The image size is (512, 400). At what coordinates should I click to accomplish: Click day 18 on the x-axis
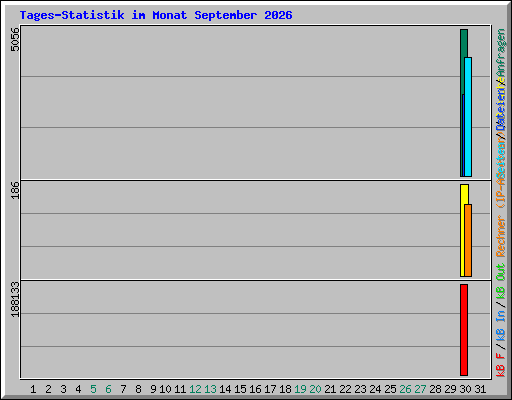pyautogui.click(x=285, y=389)
